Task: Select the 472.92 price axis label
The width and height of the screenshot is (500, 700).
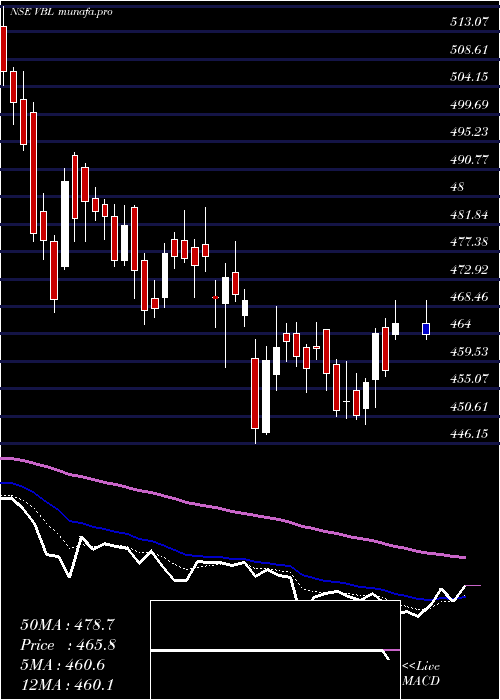Action: (x=468, y=270)
